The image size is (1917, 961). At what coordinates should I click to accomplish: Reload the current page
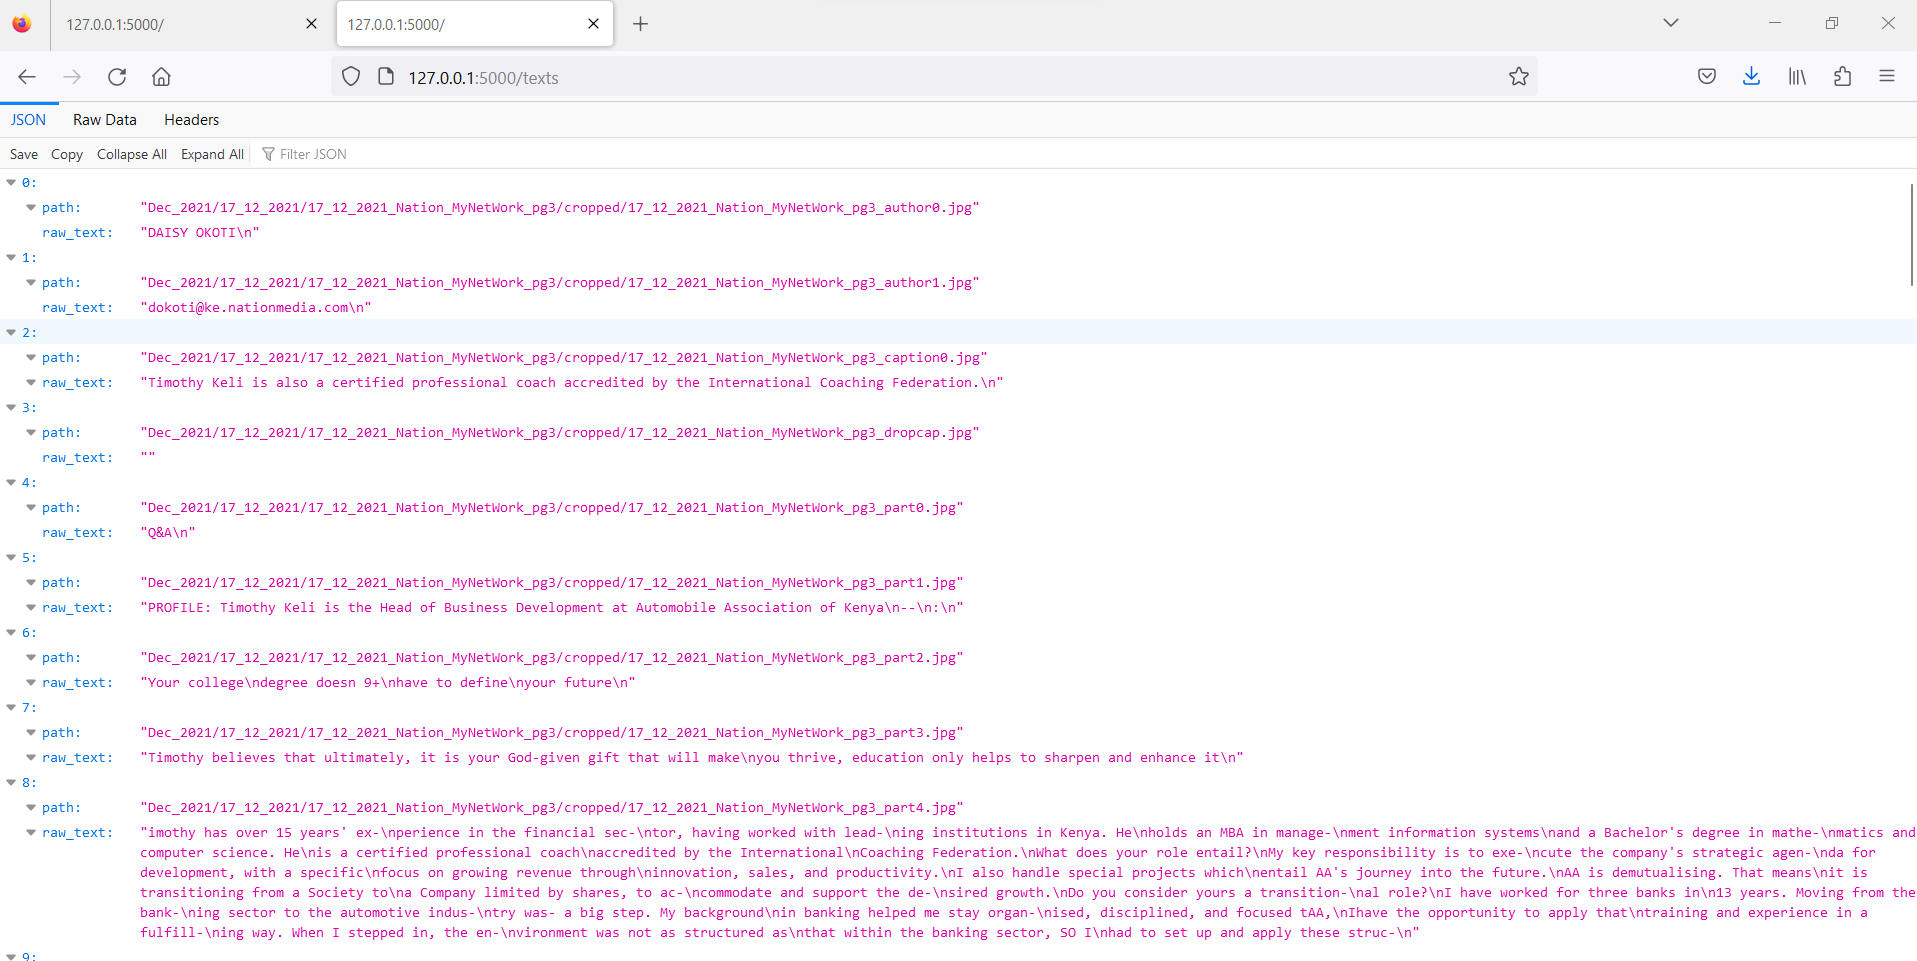(117, 77)
